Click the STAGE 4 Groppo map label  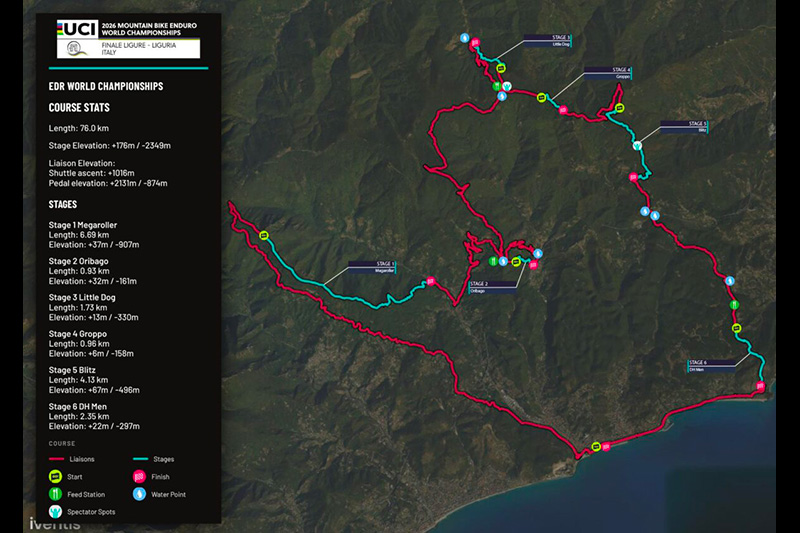tap(608, 73)
